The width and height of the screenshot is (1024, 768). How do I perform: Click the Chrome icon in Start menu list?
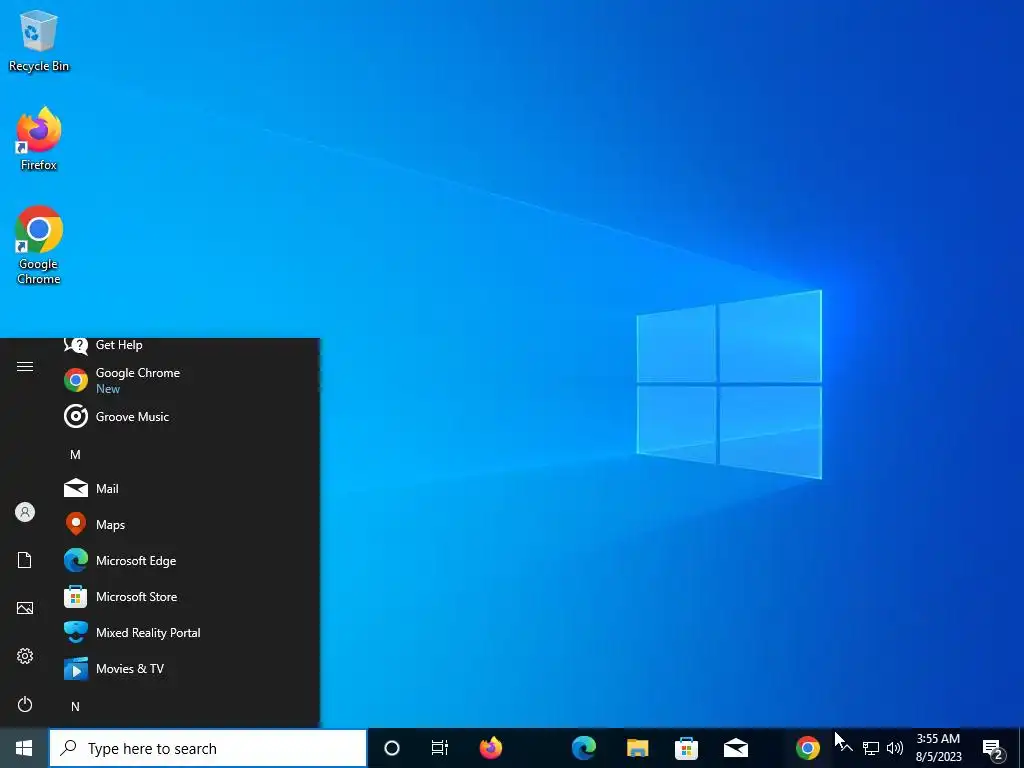[x=76, y=380]
